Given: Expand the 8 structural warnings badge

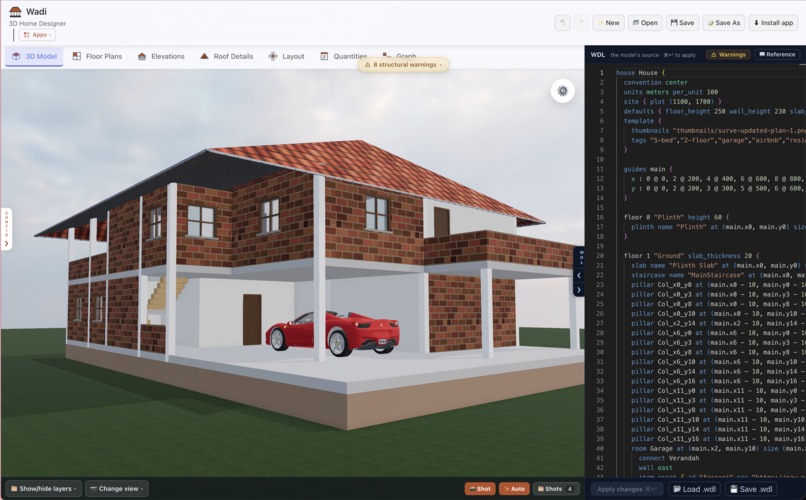Looking at the screenshot, I should tap(403, 65).
